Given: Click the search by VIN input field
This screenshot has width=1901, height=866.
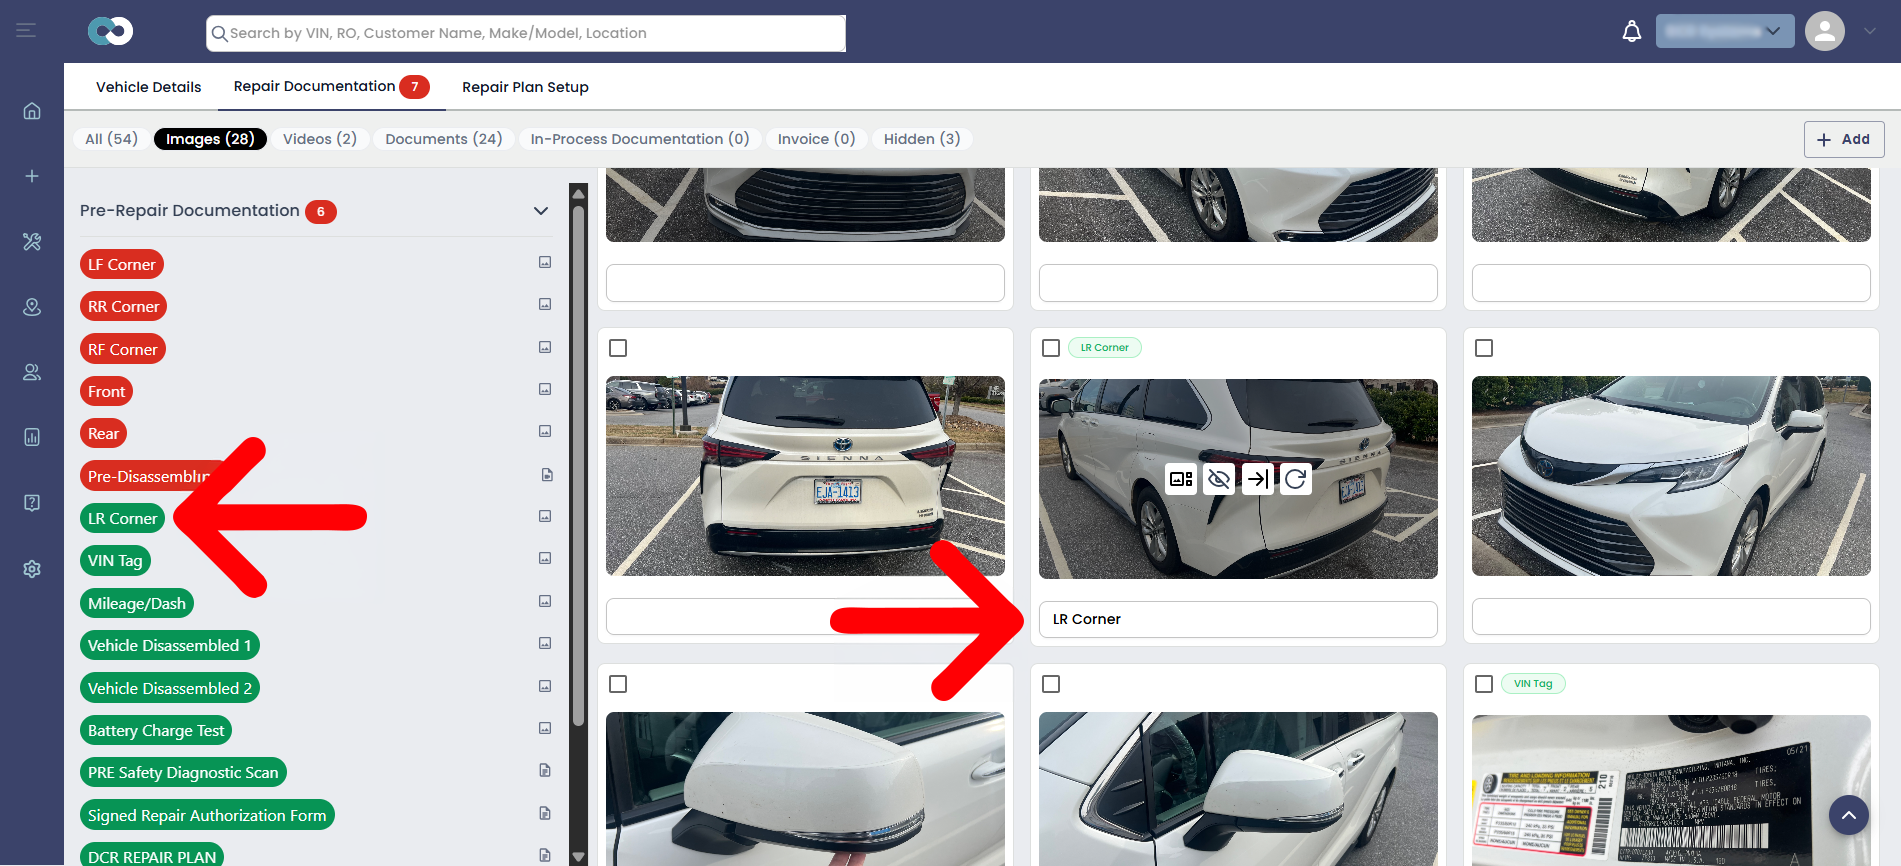Looking at the screenshot, I should click(526, 33).
